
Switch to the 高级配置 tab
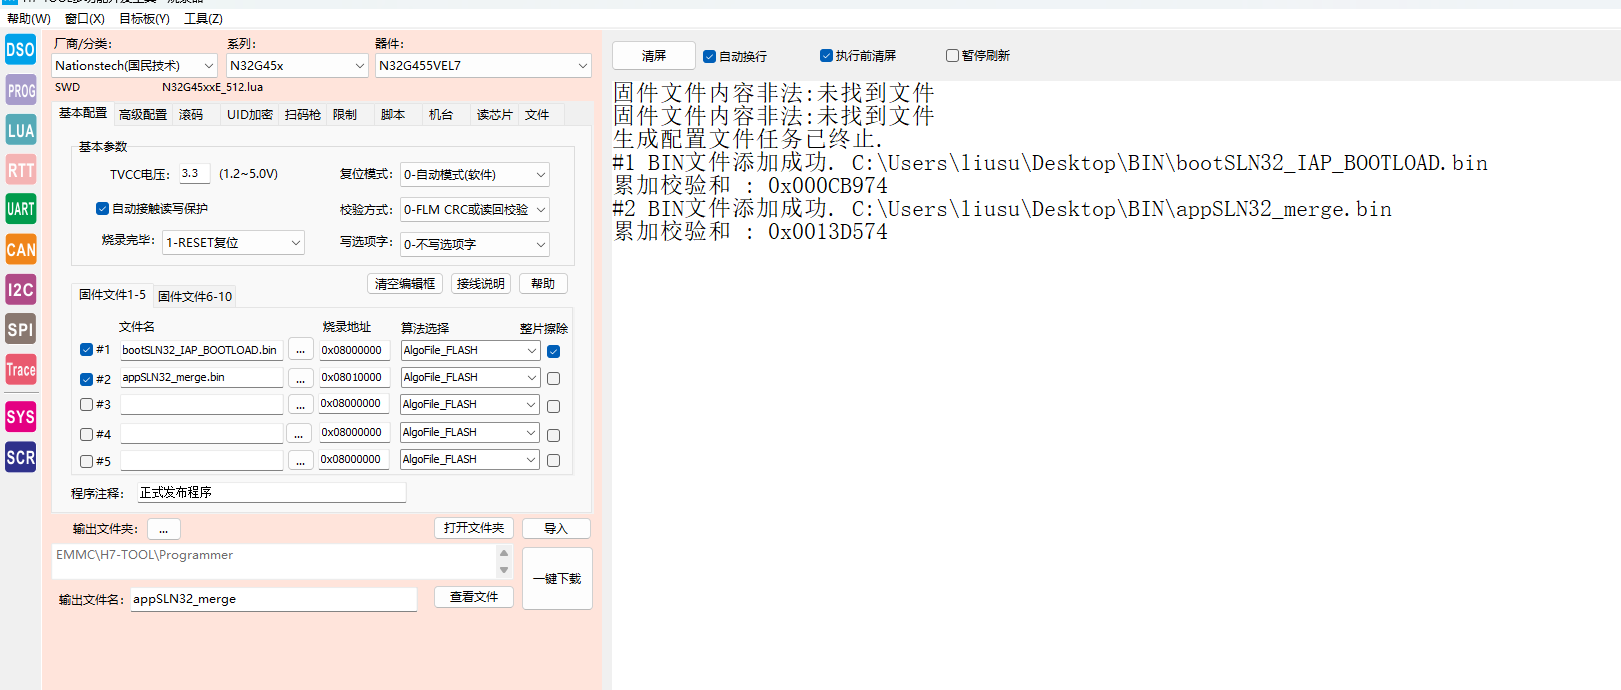(x=143, y=115)
